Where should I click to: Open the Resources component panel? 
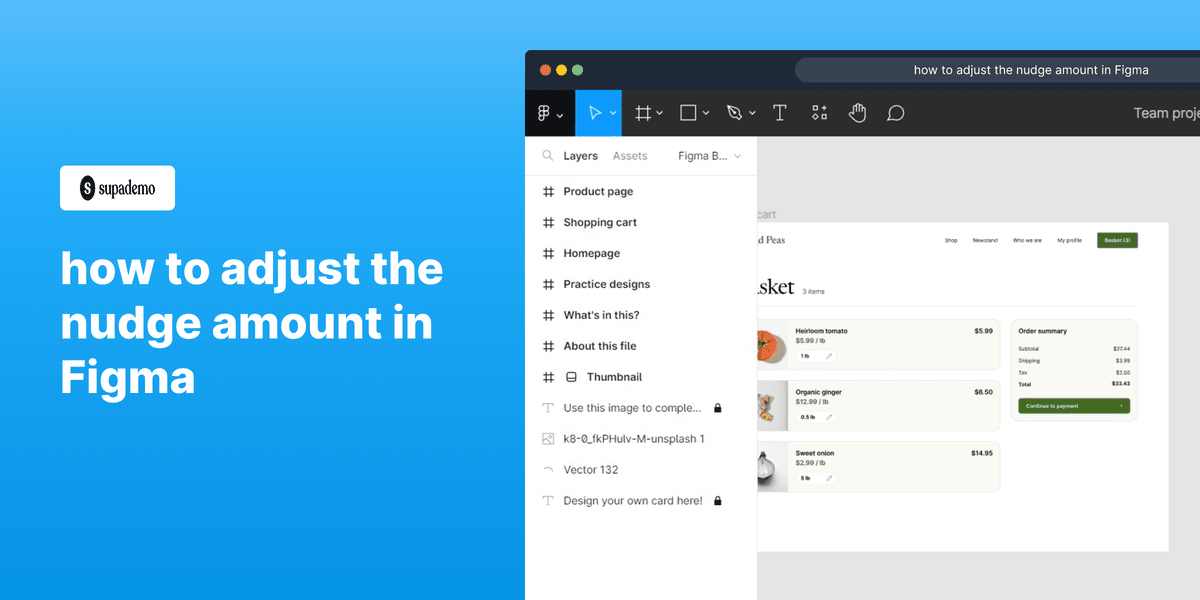pyautogui.click(x=819, y=112)
